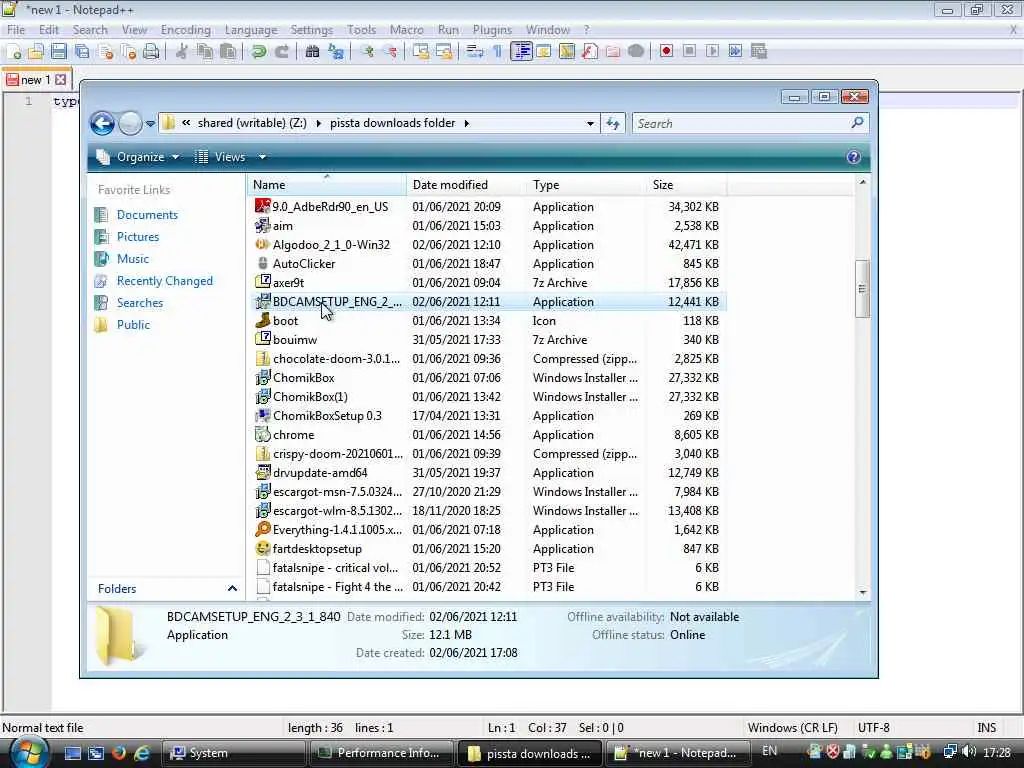
Task: Sort files by Date modified column header
Action: [x=466, y=185]
